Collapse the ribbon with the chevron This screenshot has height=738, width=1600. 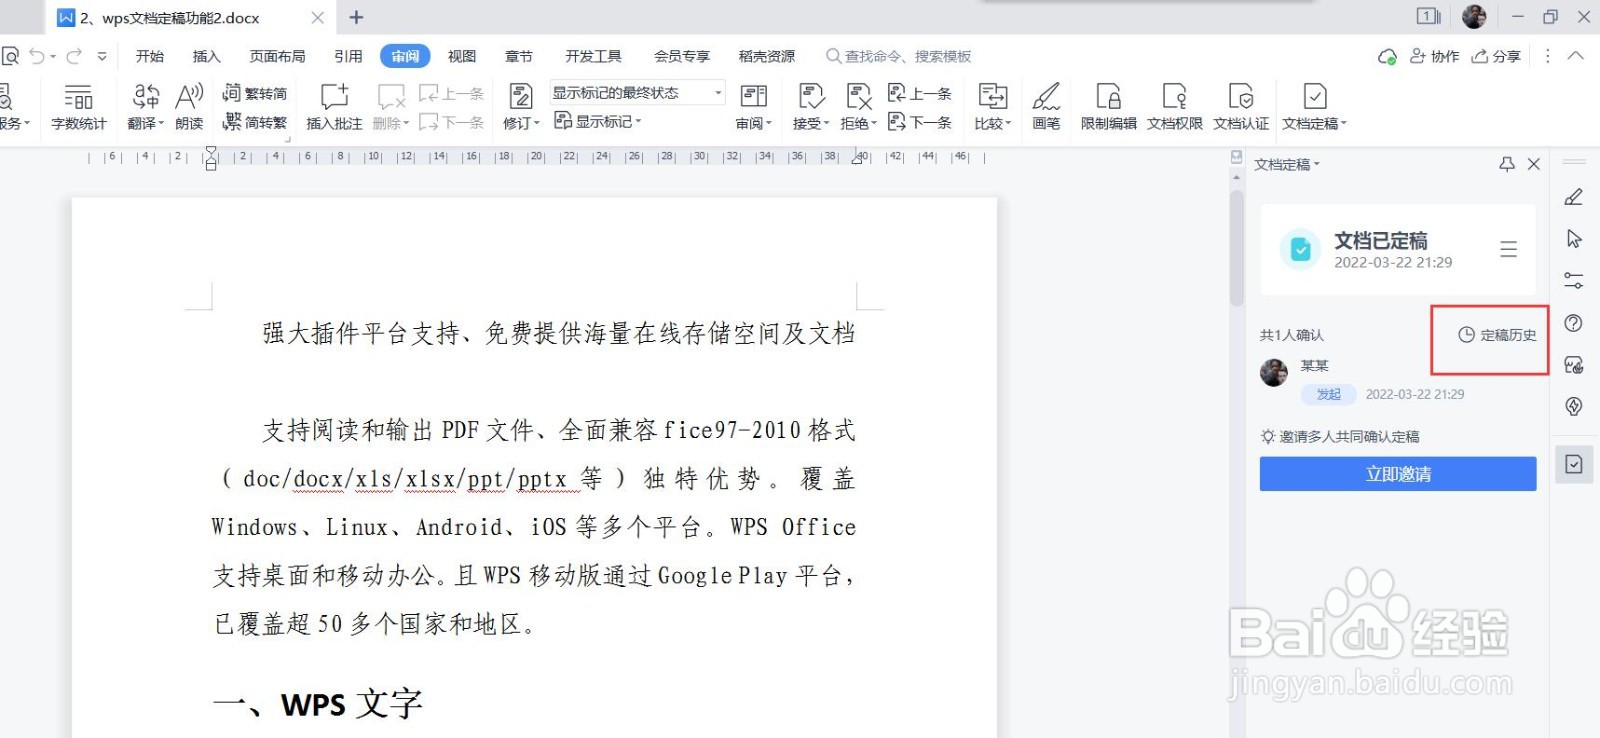[x=1575, y=56]
